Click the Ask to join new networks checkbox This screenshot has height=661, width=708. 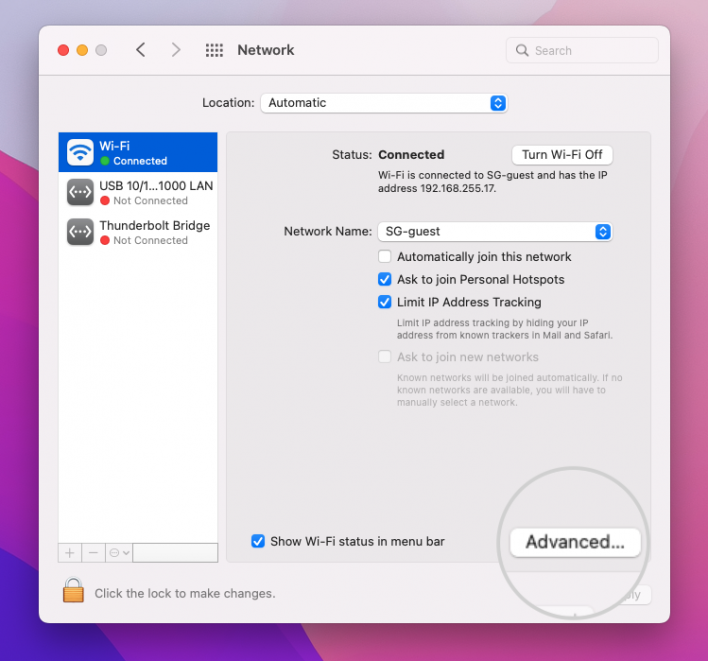384,357
